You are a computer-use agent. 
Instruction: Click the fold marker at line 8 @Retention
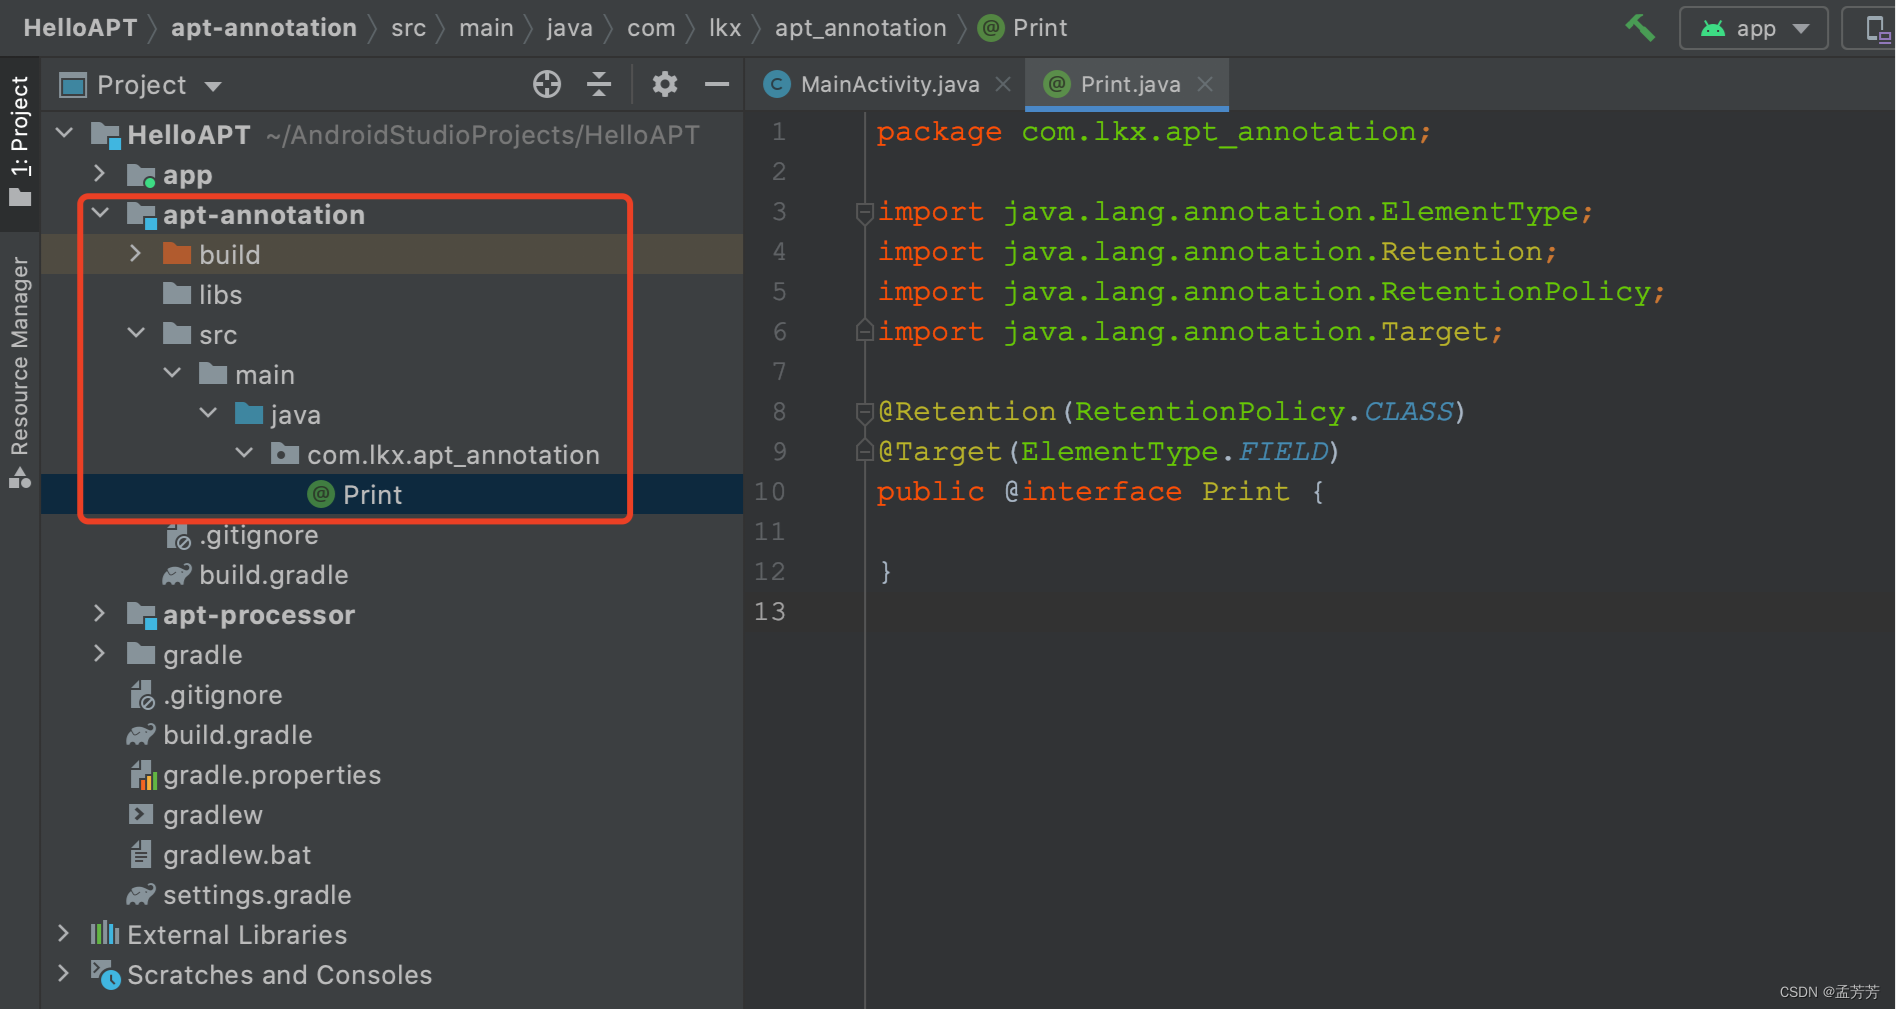pyautogui.click(x=865, y=412)
